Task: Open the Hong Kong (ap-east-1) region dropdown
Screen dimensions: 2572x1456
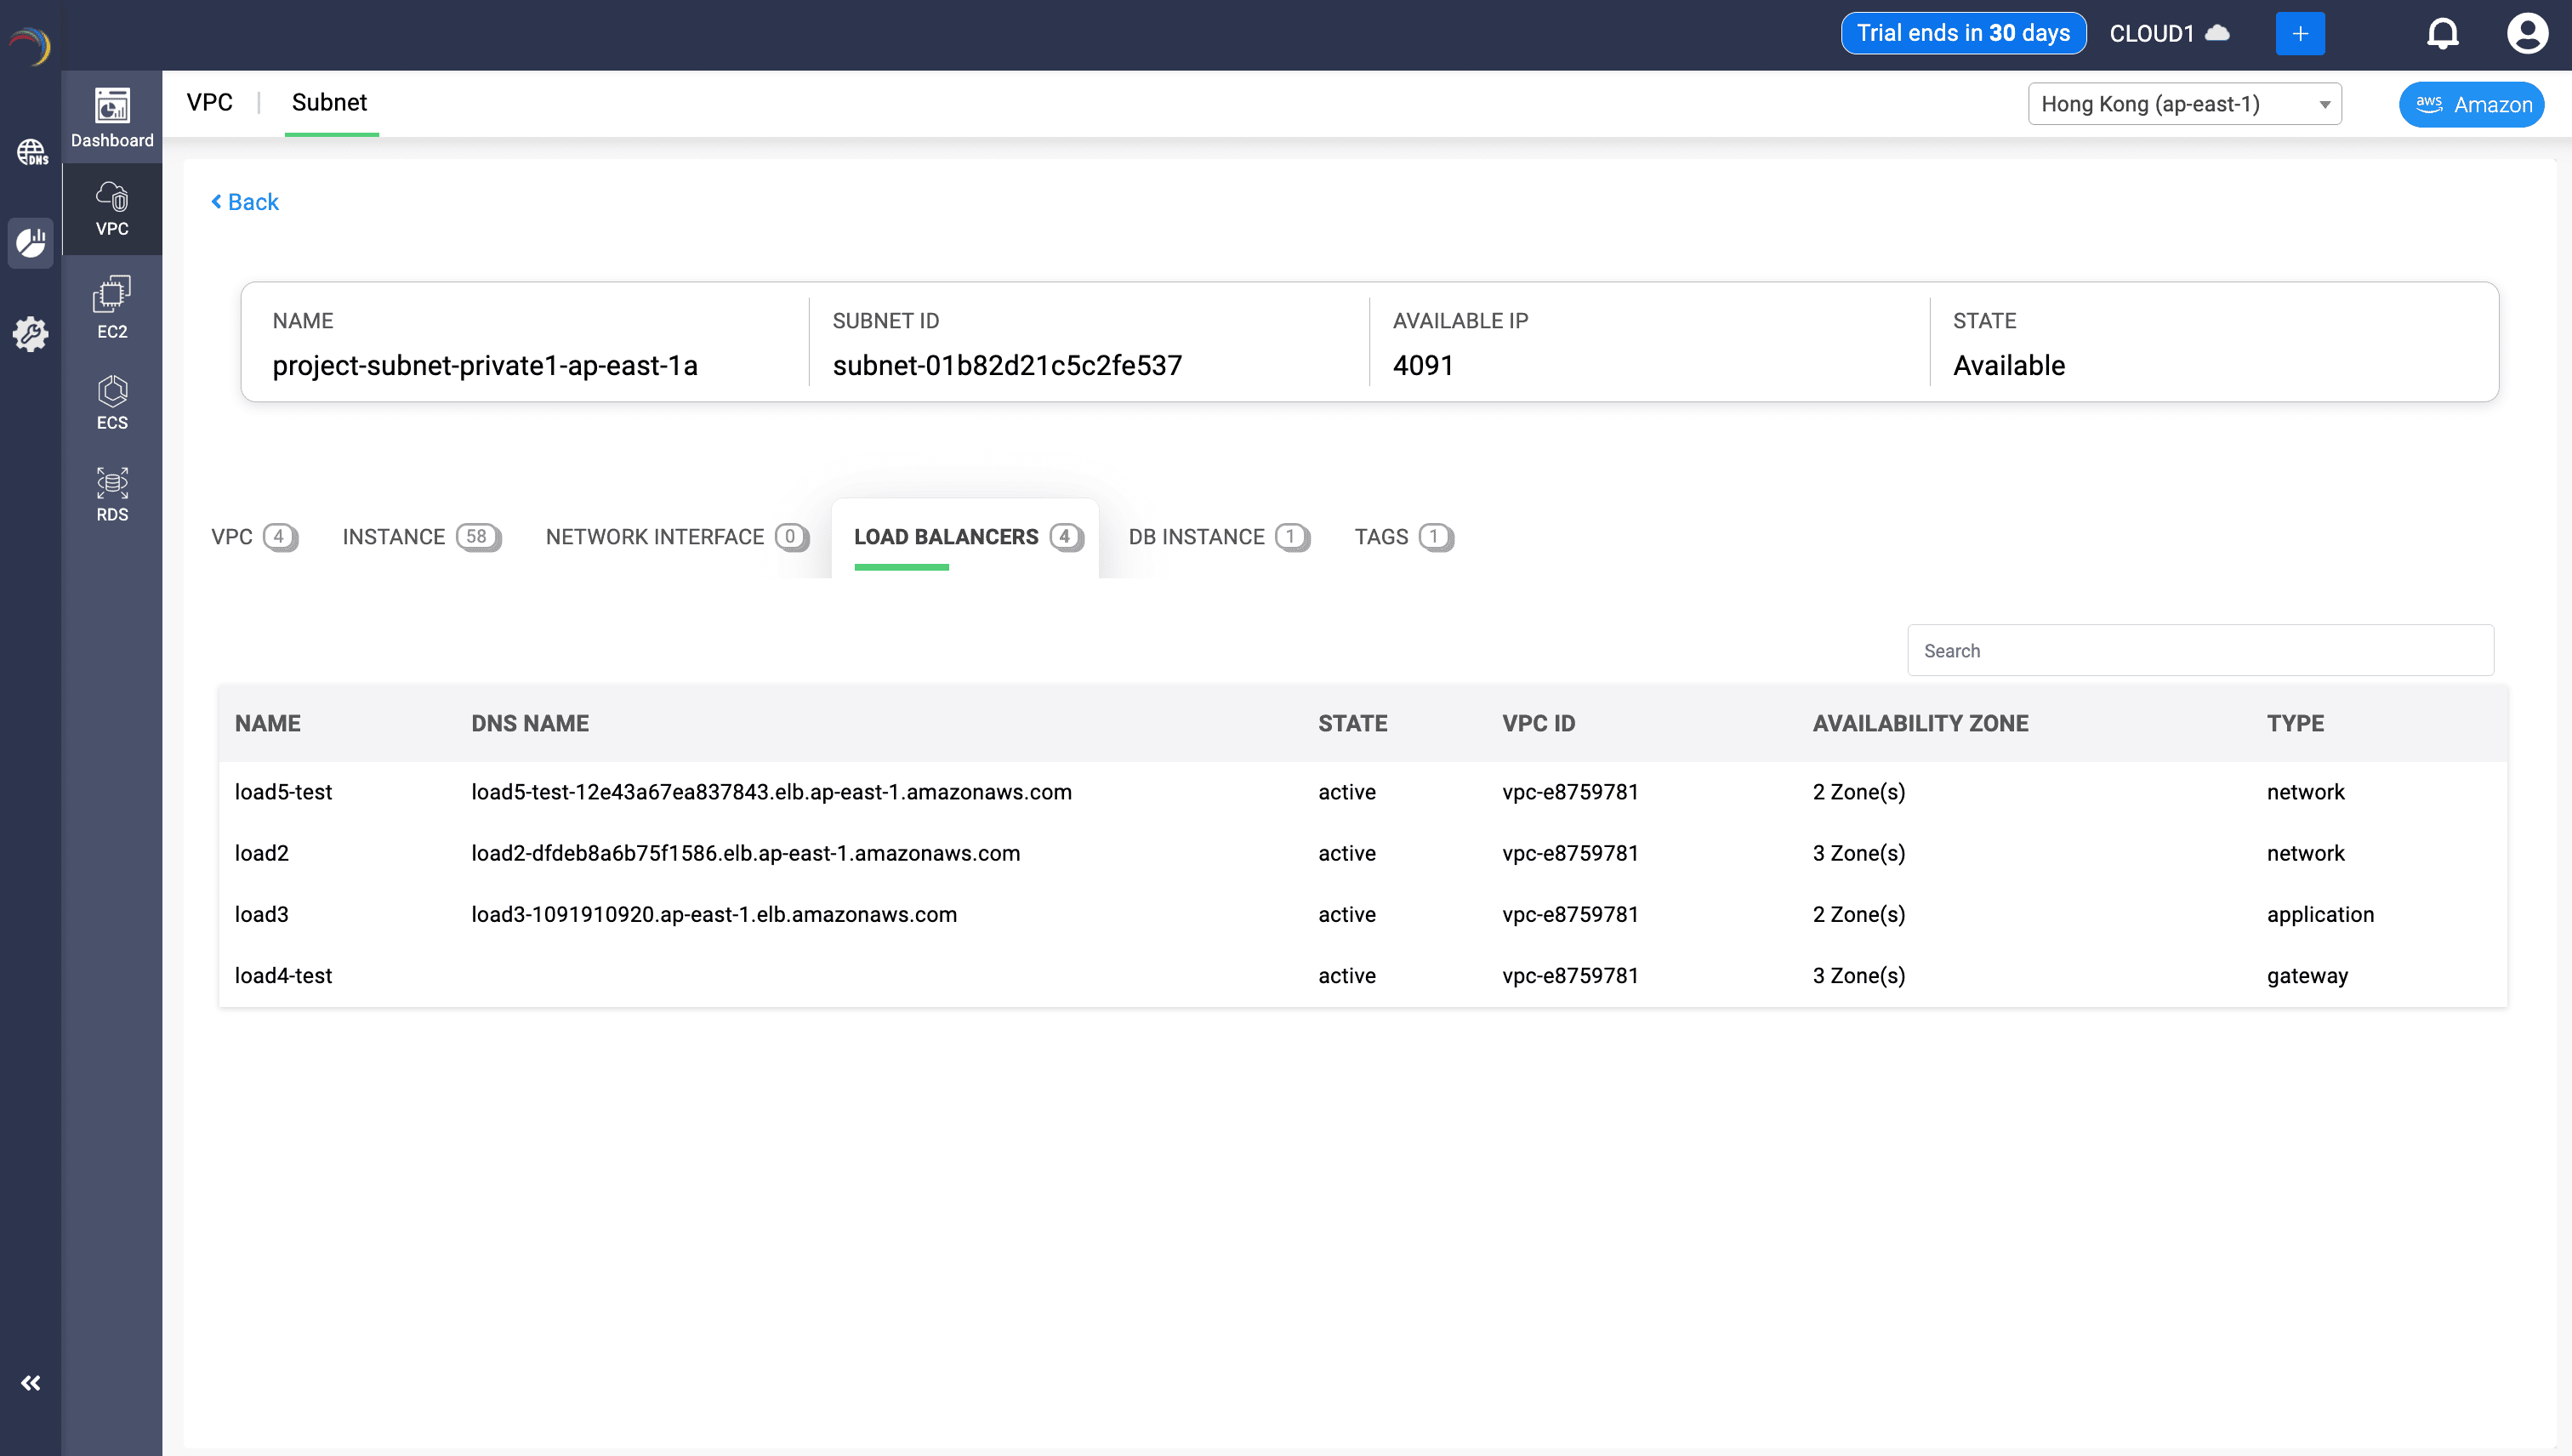Action: pos(2184,103)
